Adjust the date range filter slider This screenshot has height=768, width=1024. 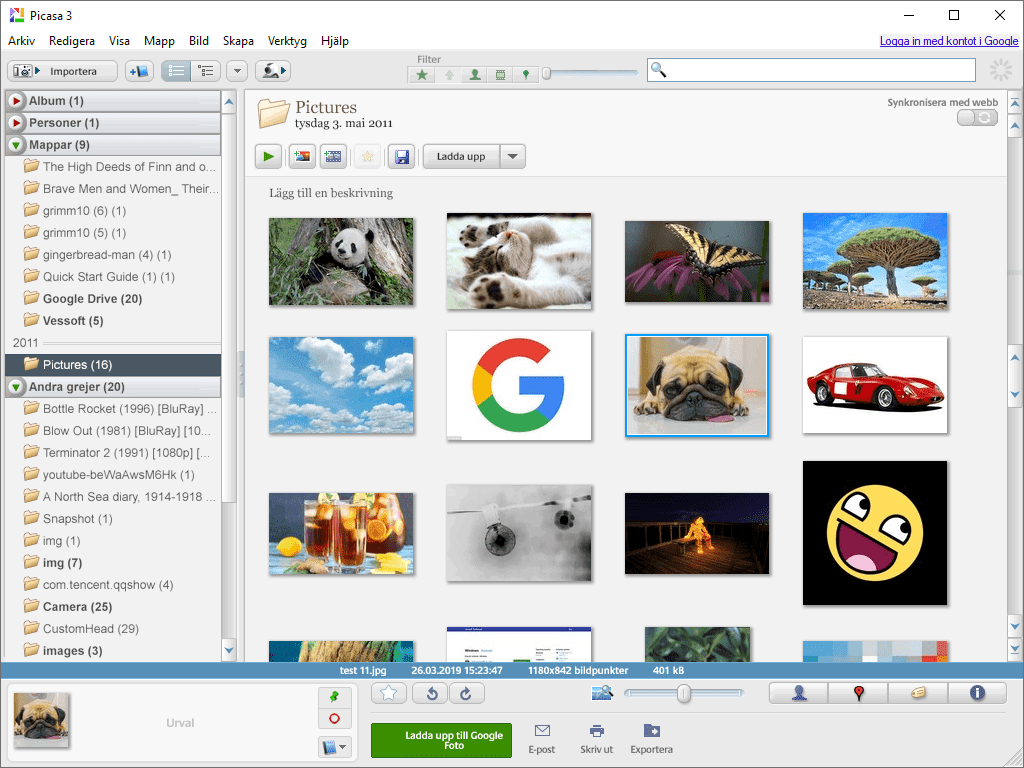coord(547,74)
